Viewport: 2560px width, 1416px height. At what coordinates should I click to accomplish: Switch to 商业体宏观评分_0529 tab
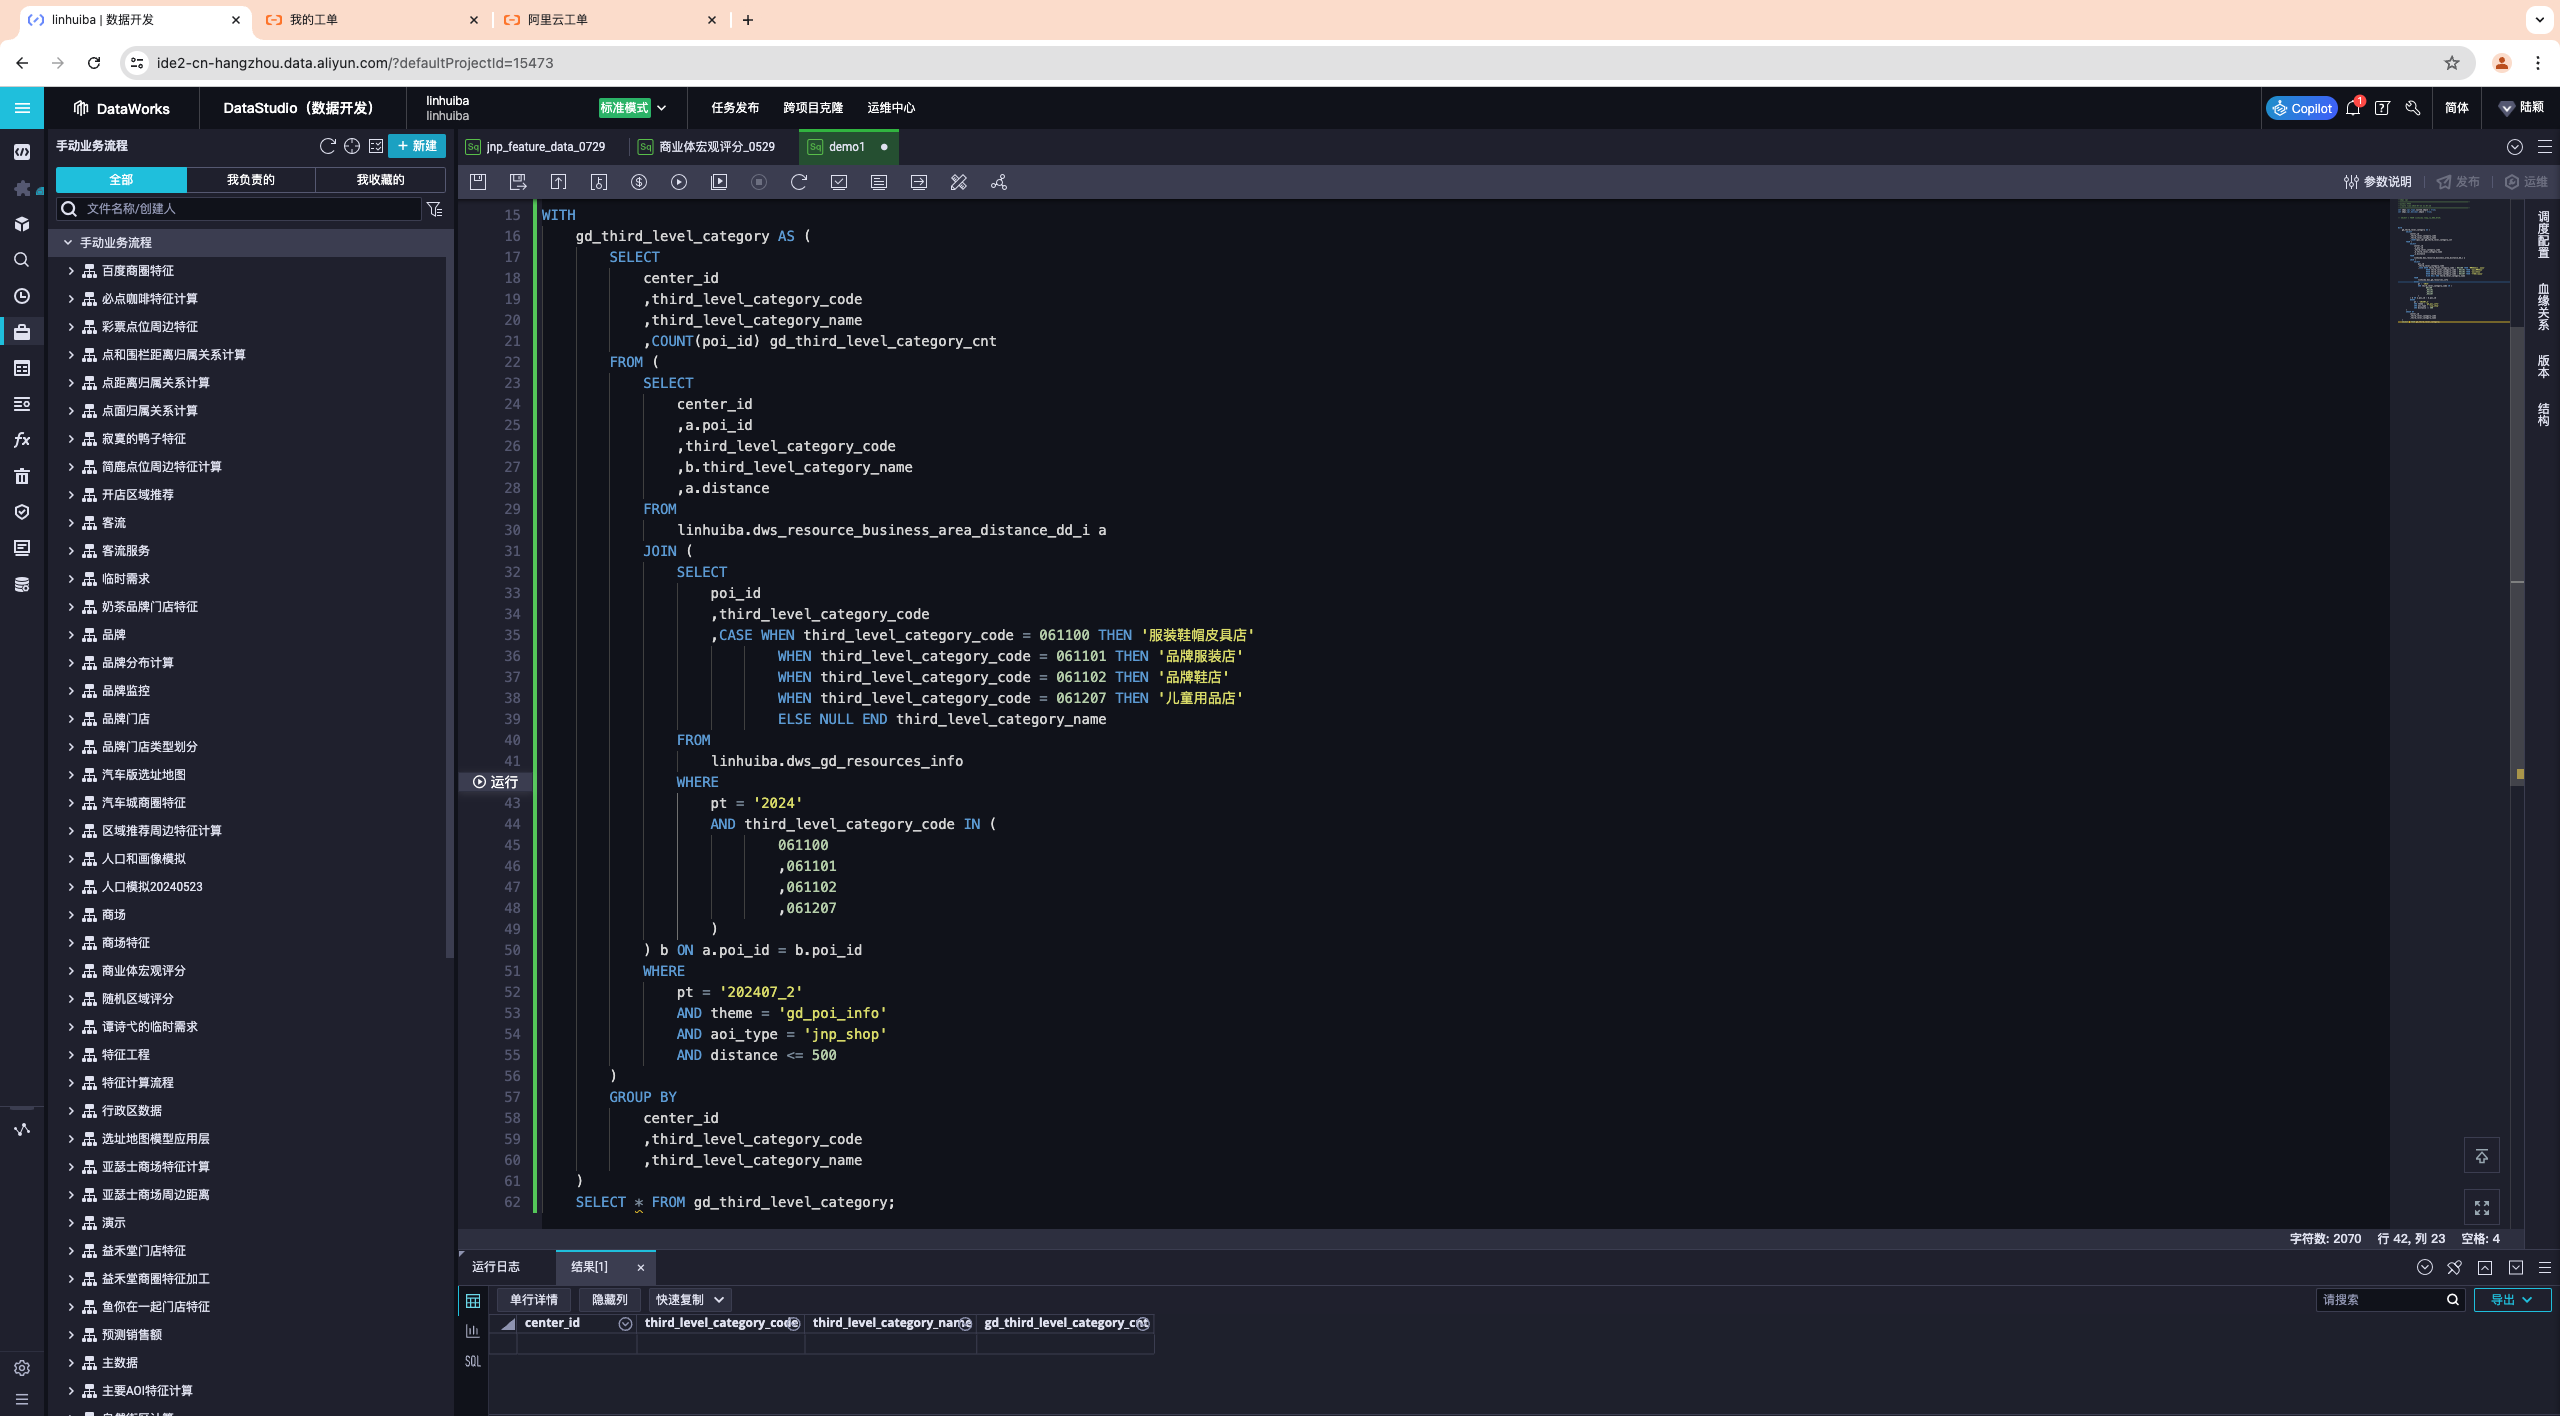pyautogui.click(x=716, y=147)
